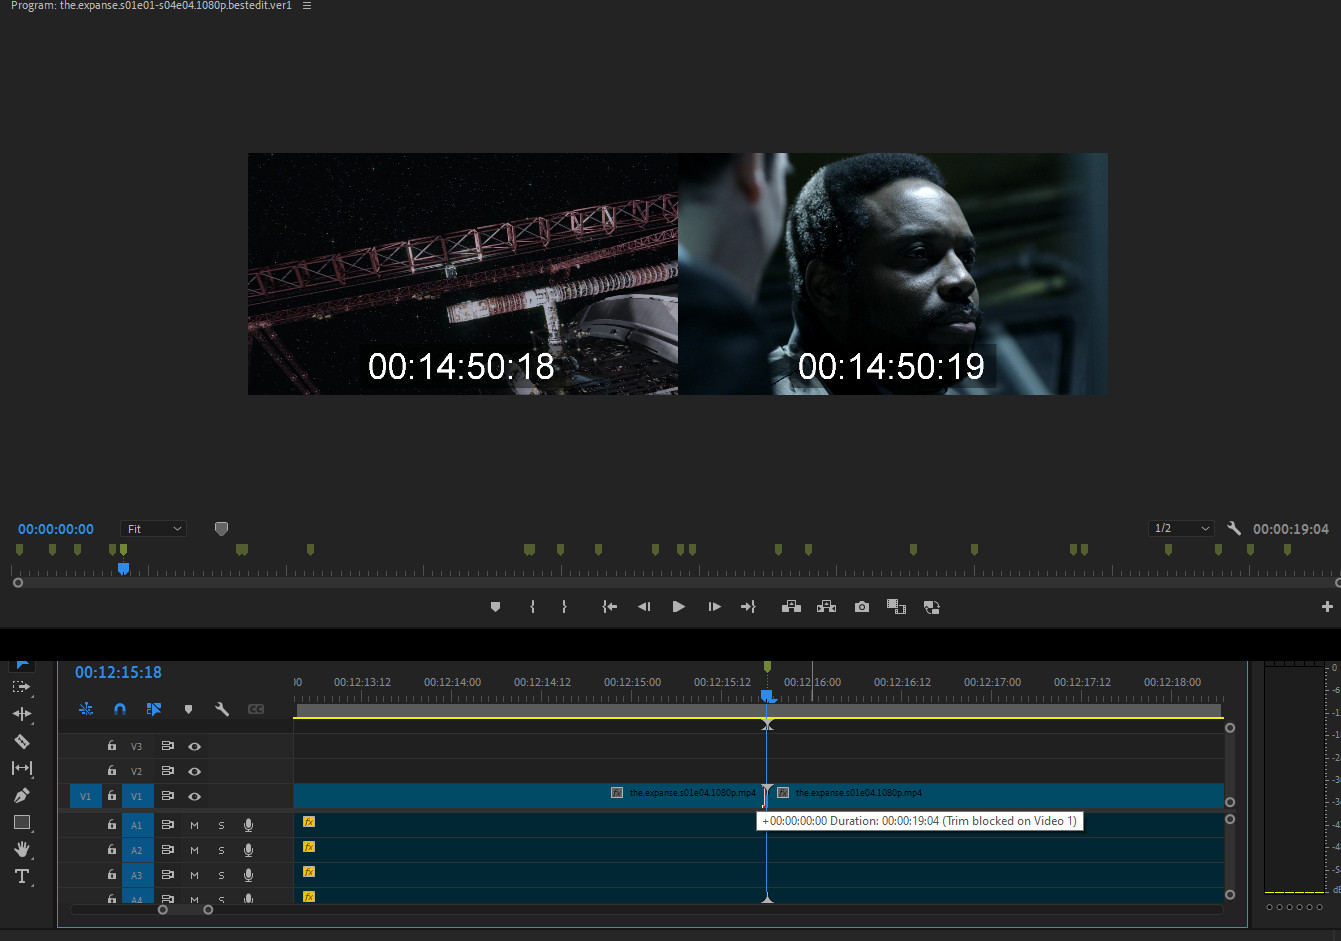
Task: Step forward one frame
Action: (x=714, y=607)
